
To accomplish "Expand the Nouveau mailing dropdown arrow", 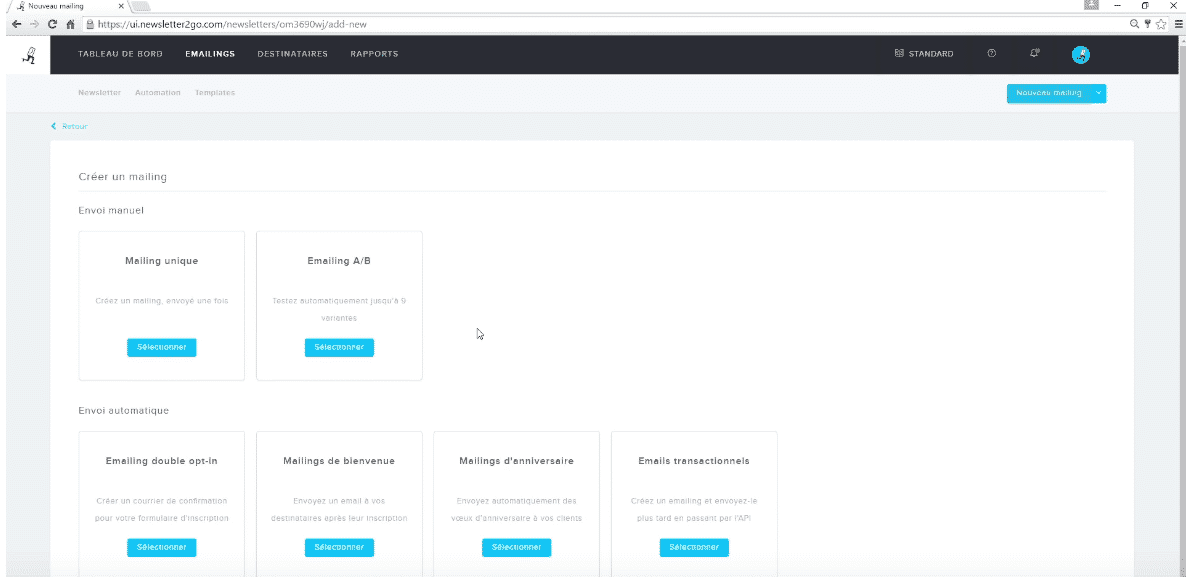I will [1098, 93].
